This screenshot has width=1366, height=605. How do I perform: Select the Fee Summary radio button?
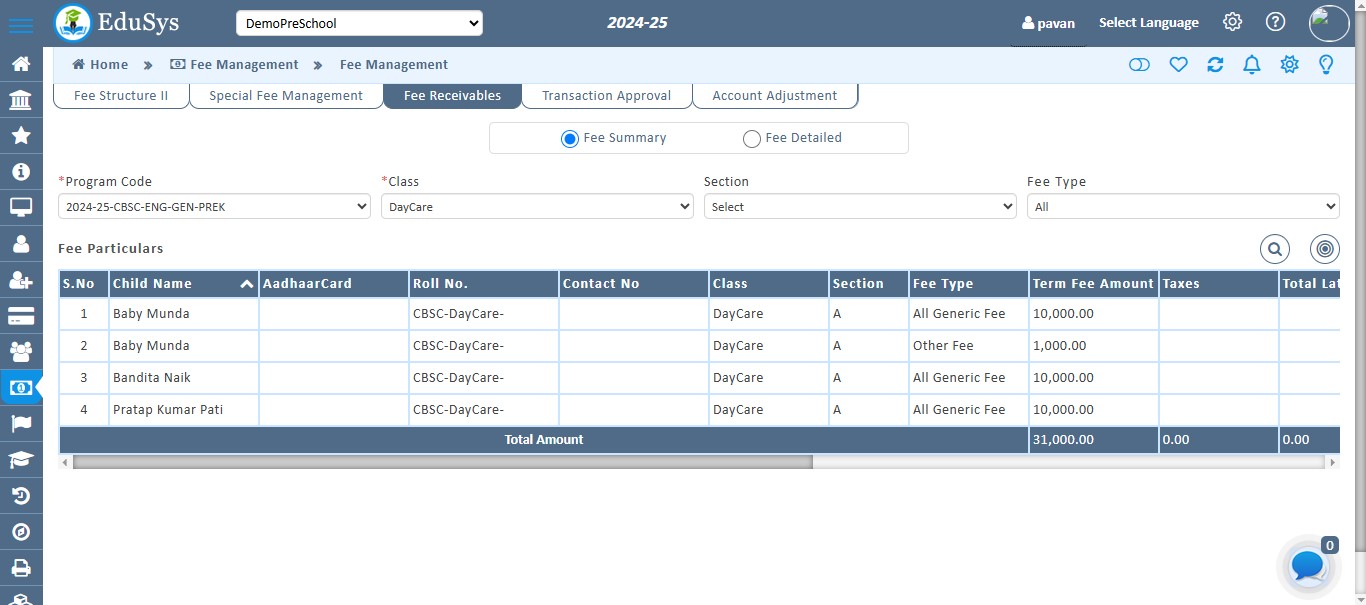570,139
